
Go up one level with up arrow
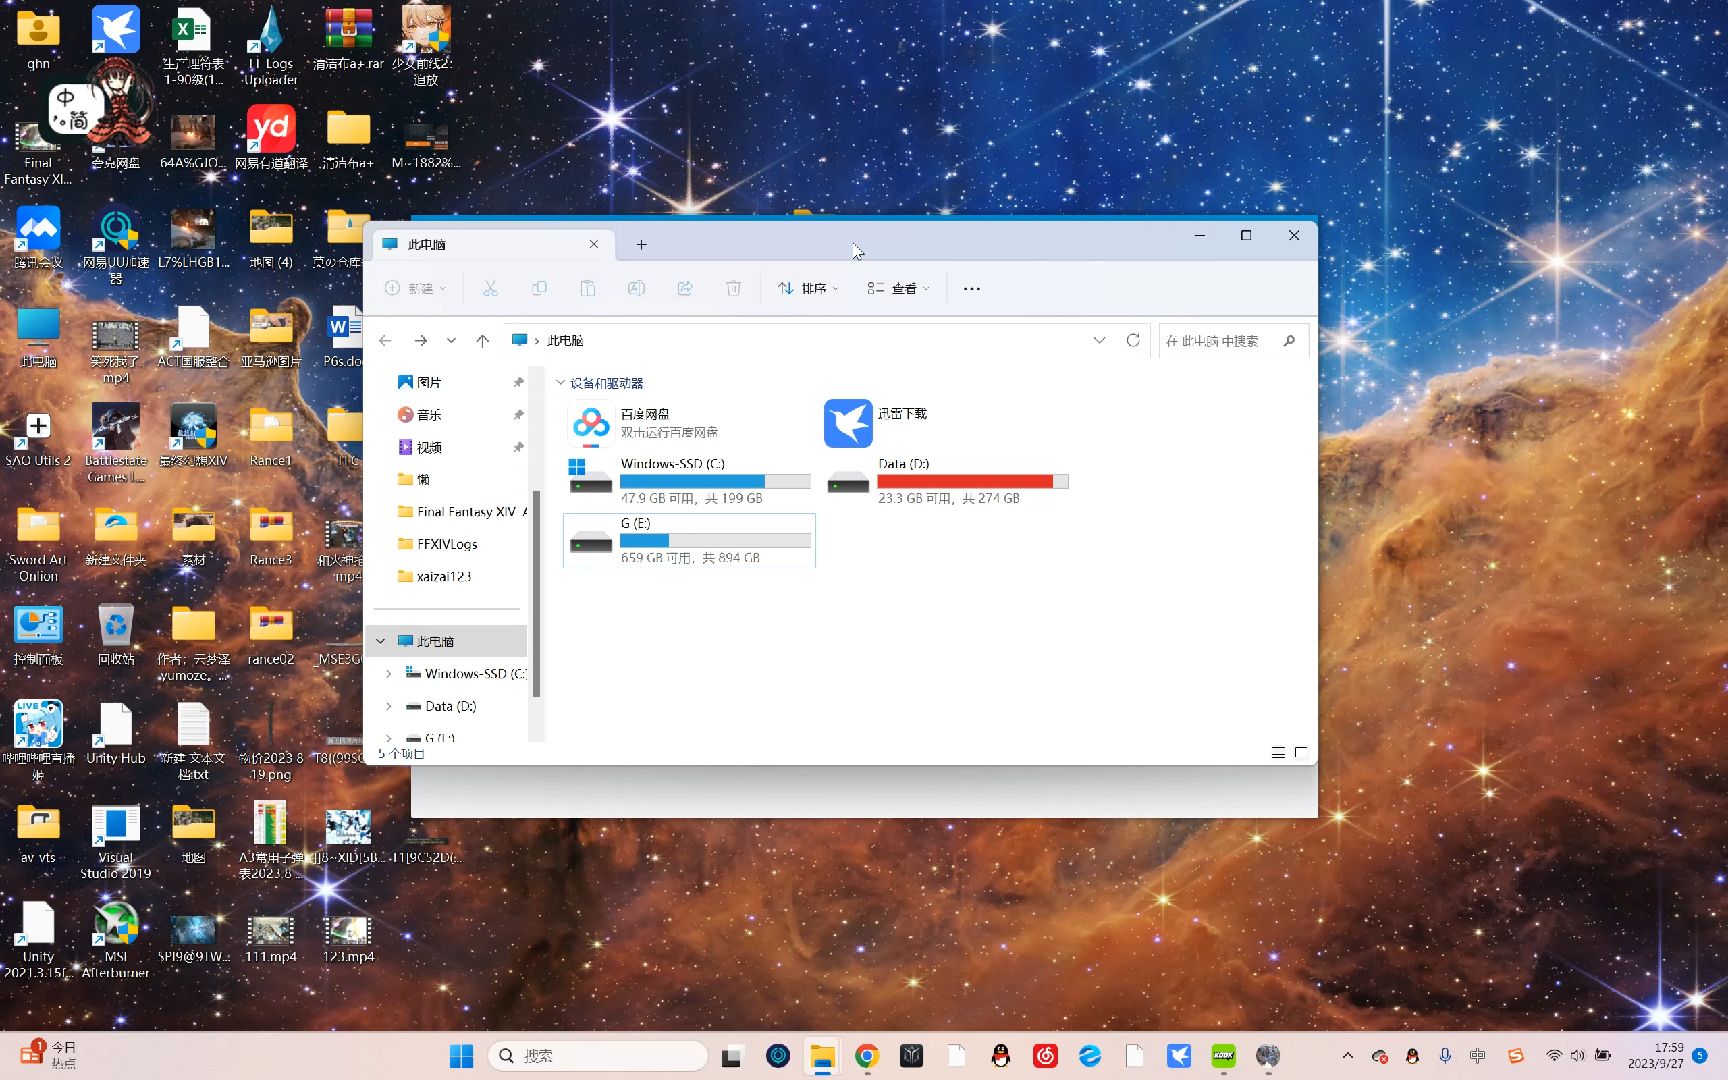[x=483, y=341]
